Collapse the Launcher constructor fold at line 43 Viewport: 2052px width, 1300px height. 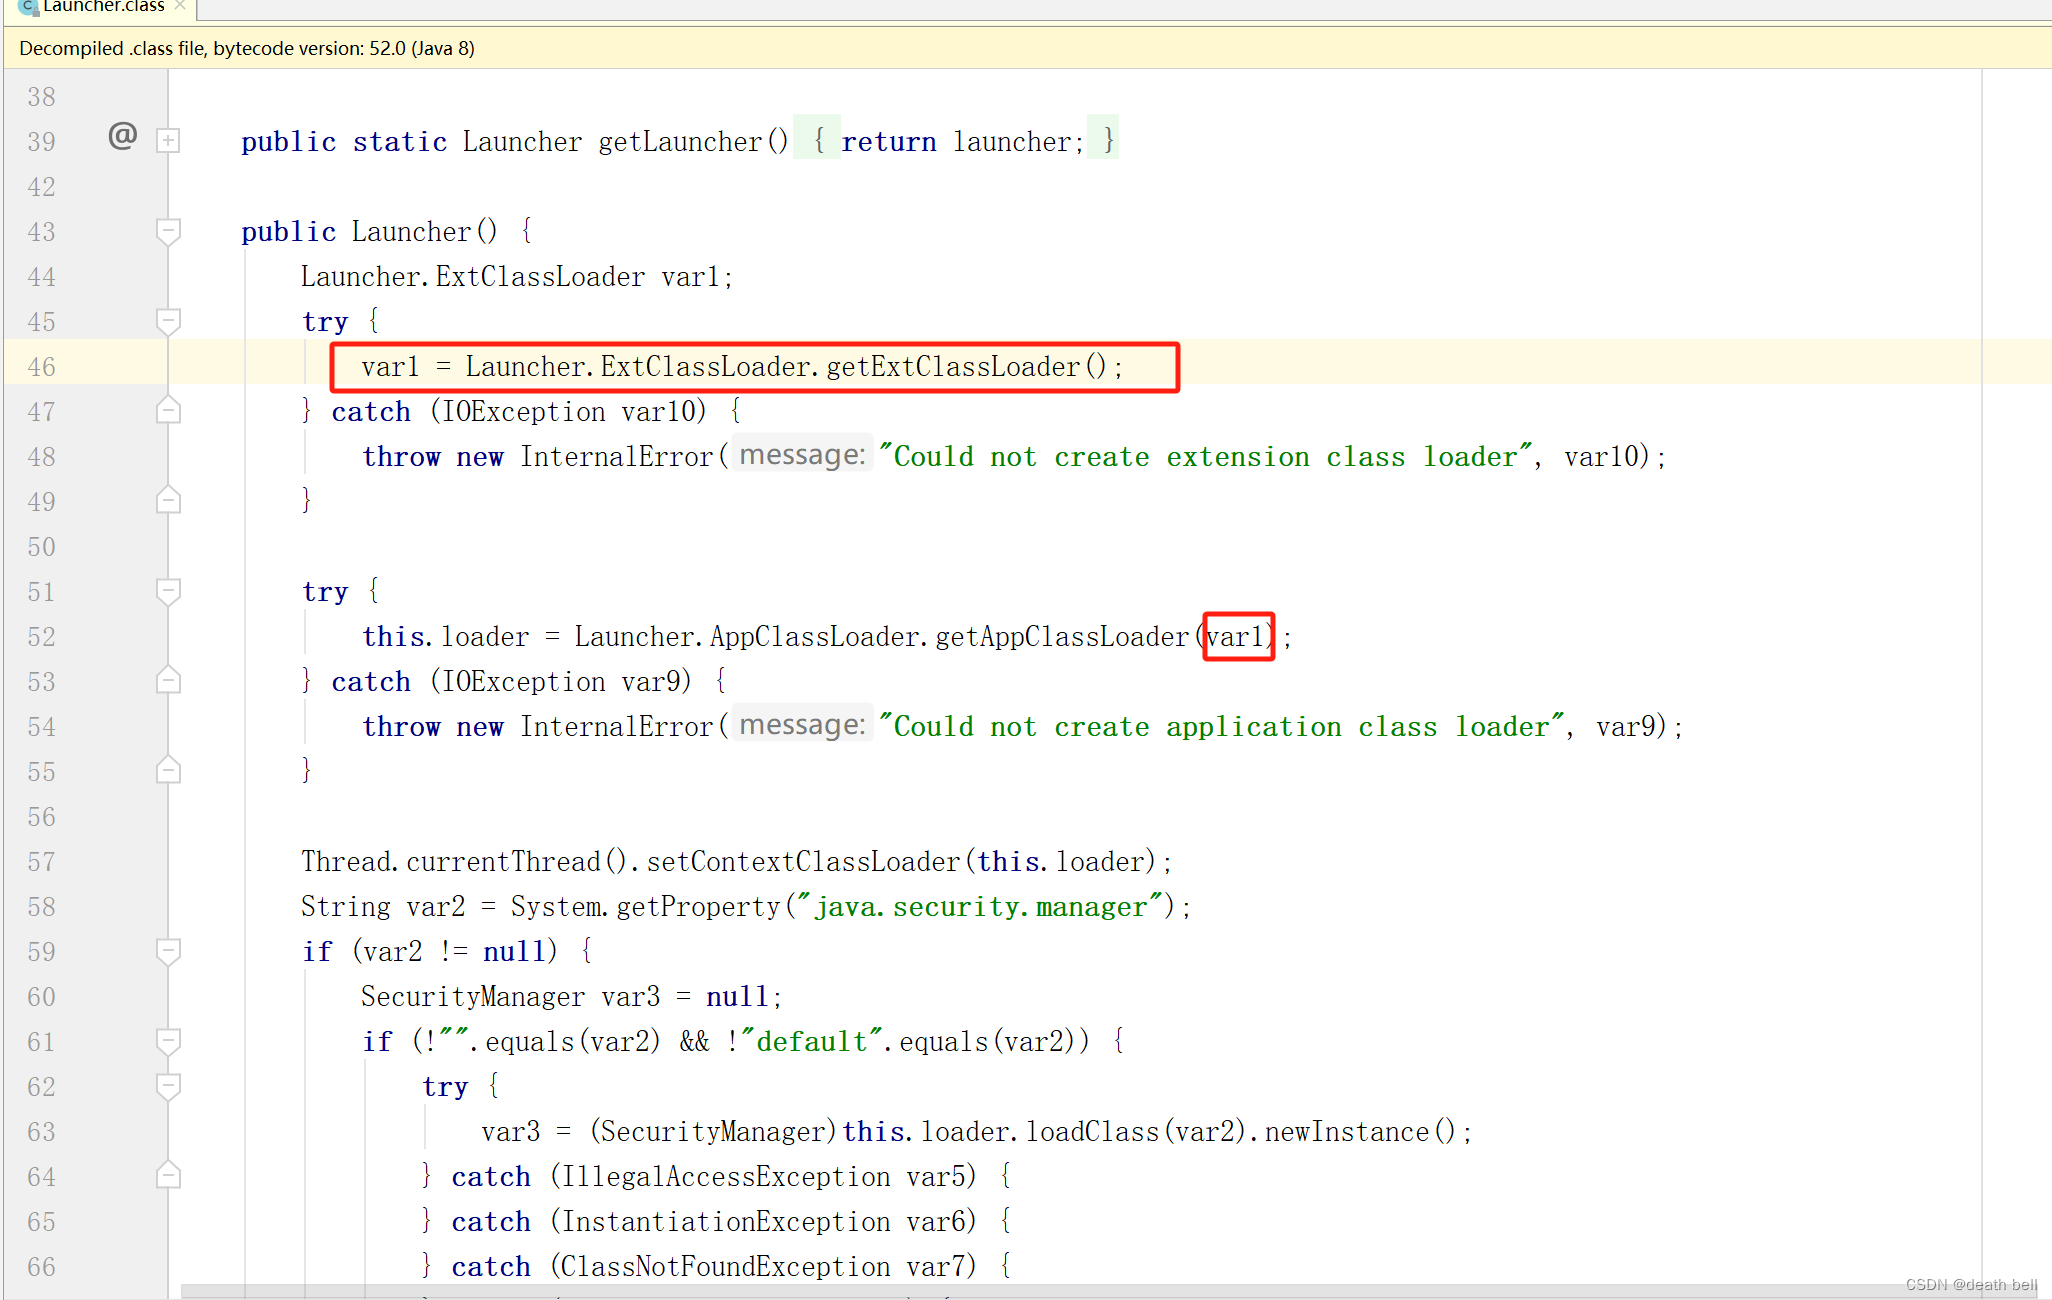point(169,231)
